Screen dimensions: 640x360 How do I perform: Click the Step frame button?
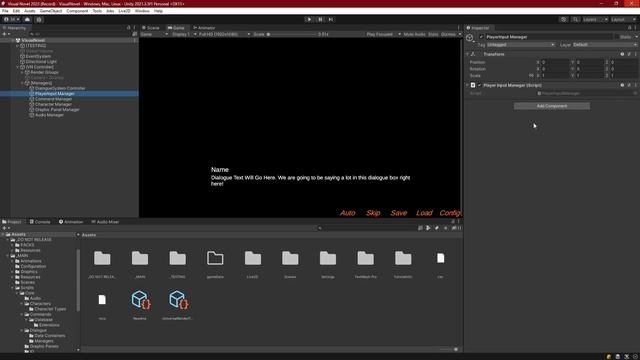click(331, 19)
